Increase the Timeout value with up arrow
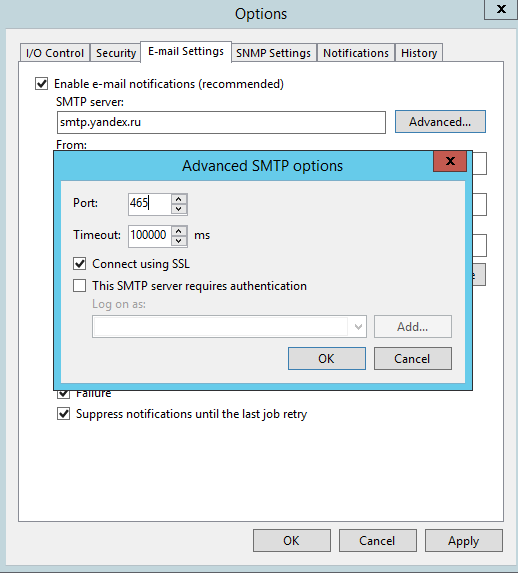 tap(179, 231)
